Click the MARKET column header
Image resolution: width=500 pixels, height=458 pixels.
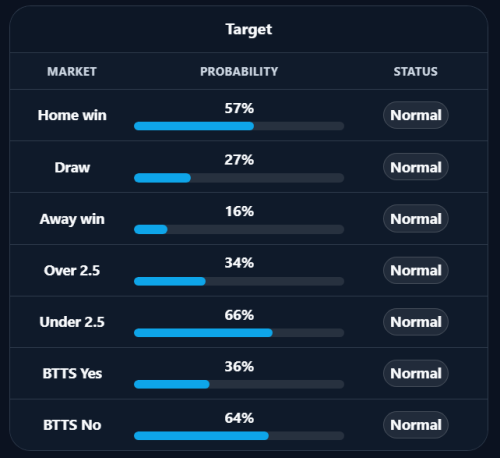coord(72,71)
